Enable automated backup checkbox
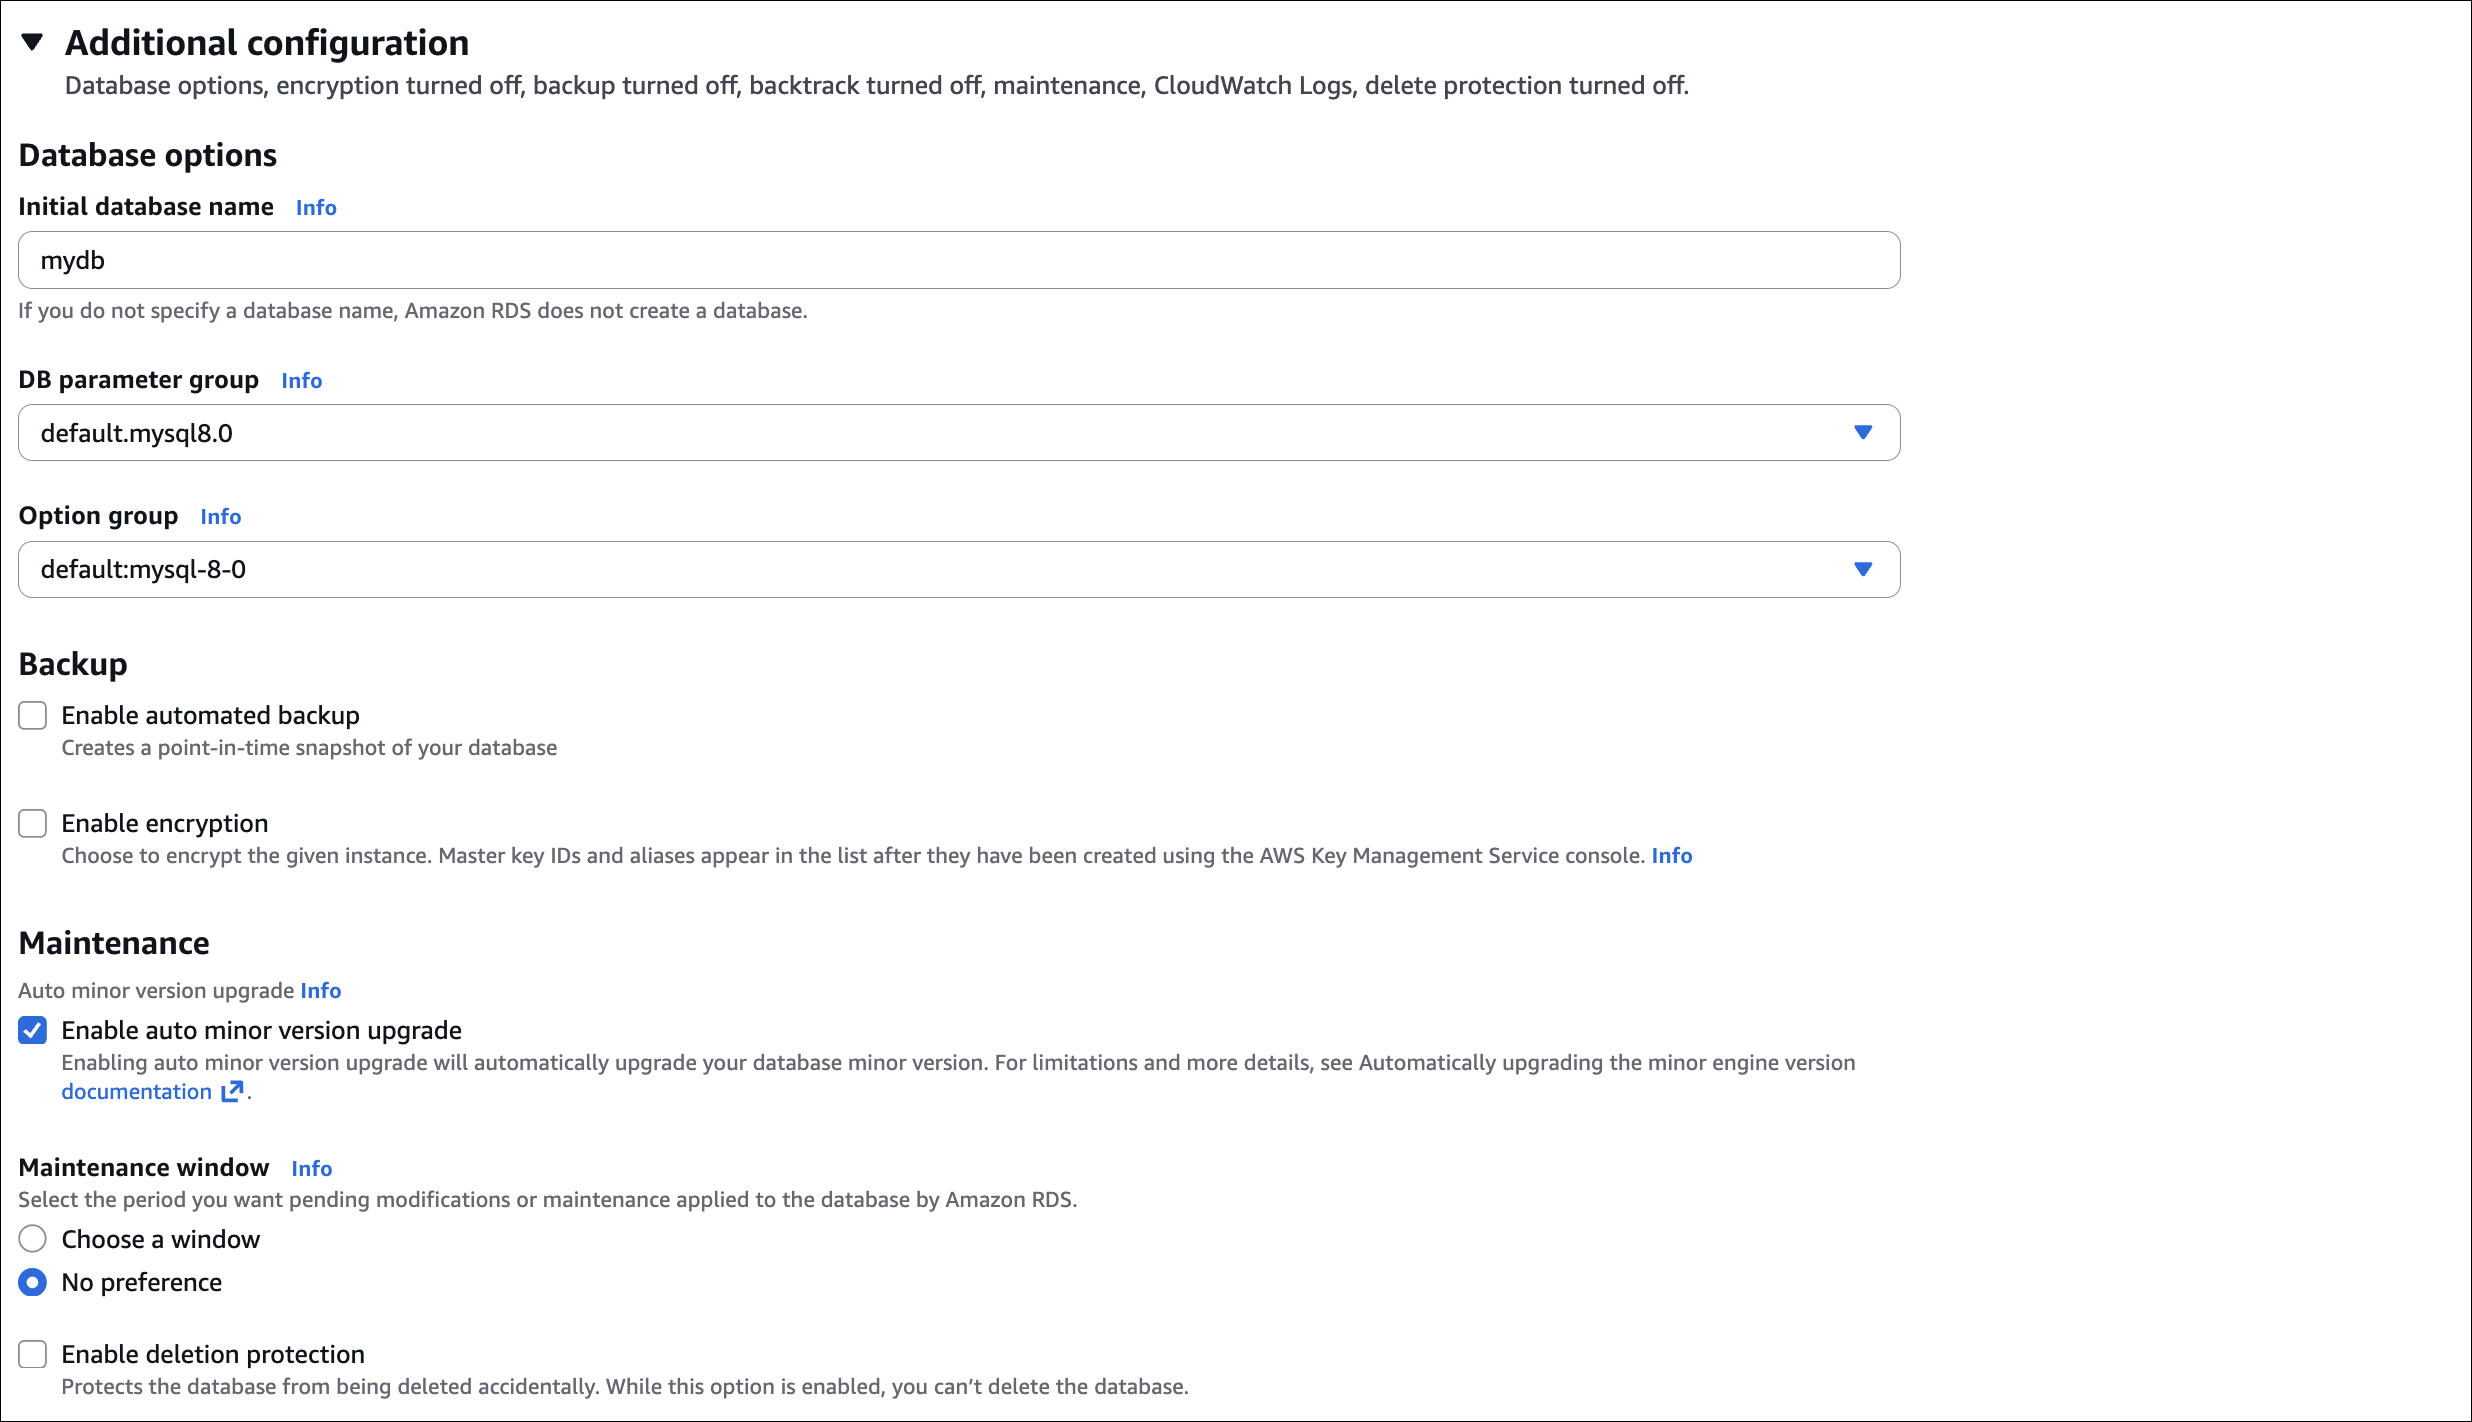 (33, 715)
